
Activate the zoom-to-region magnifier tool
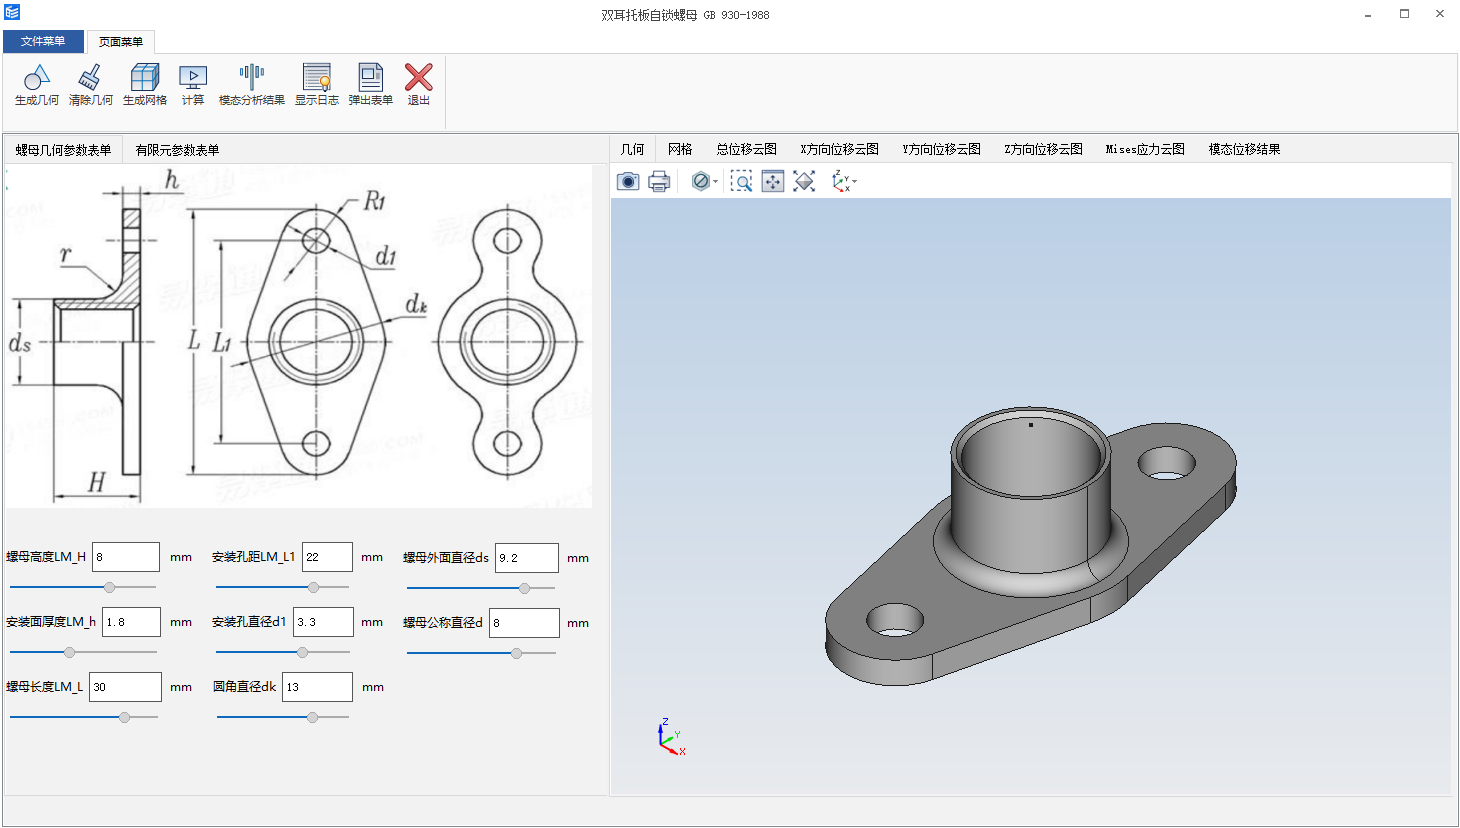tap(741, 181)
